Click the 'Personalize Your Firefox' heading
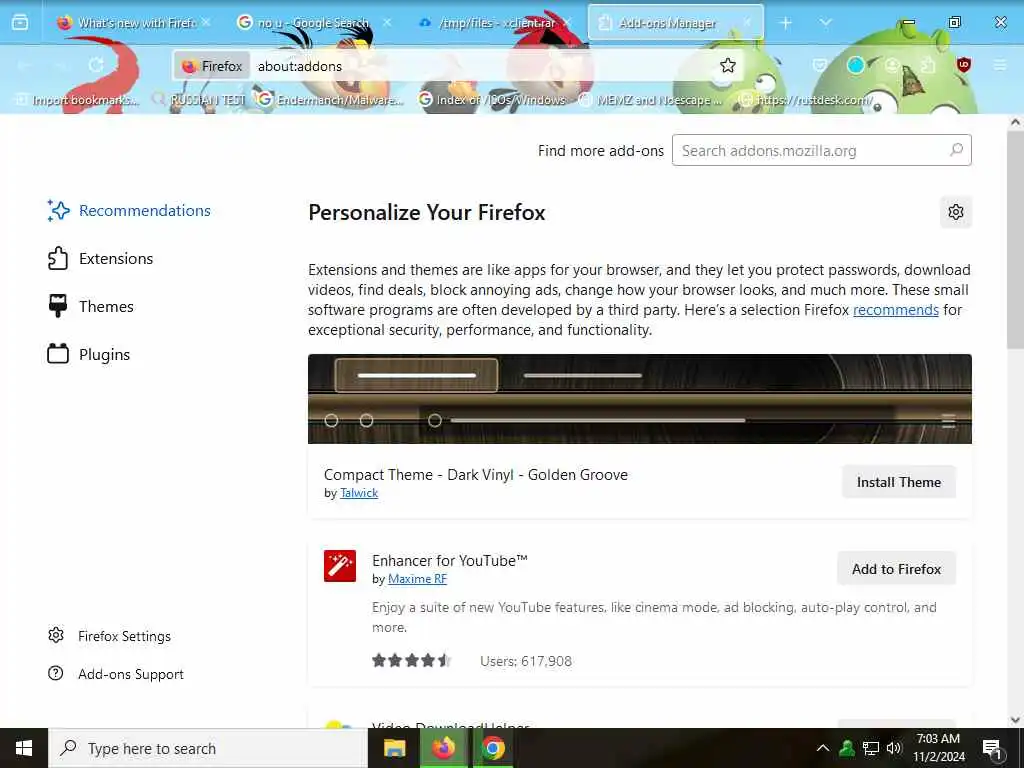The image size is (1024, 768). pos(426,212)
